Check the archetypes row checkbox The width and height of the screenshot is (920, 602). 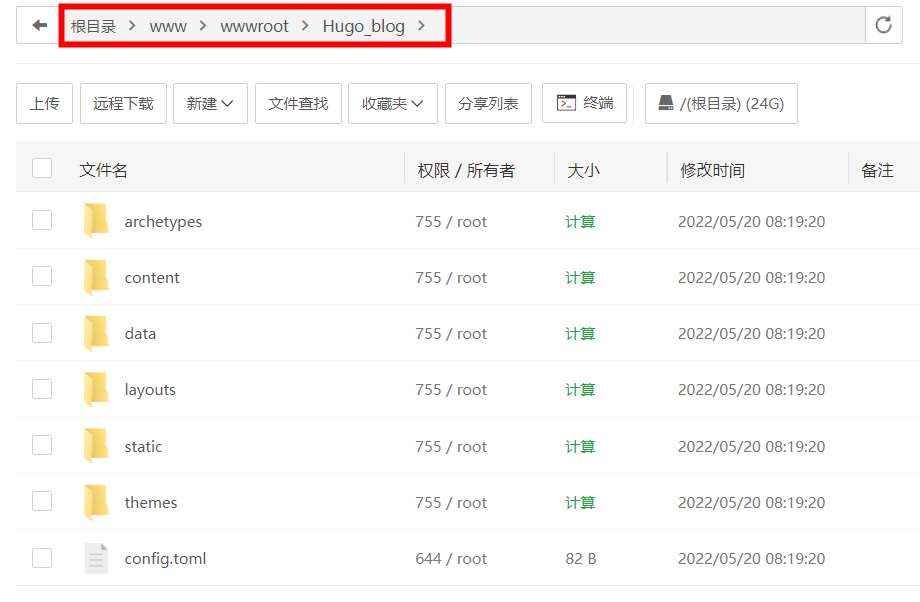(42, 221)
